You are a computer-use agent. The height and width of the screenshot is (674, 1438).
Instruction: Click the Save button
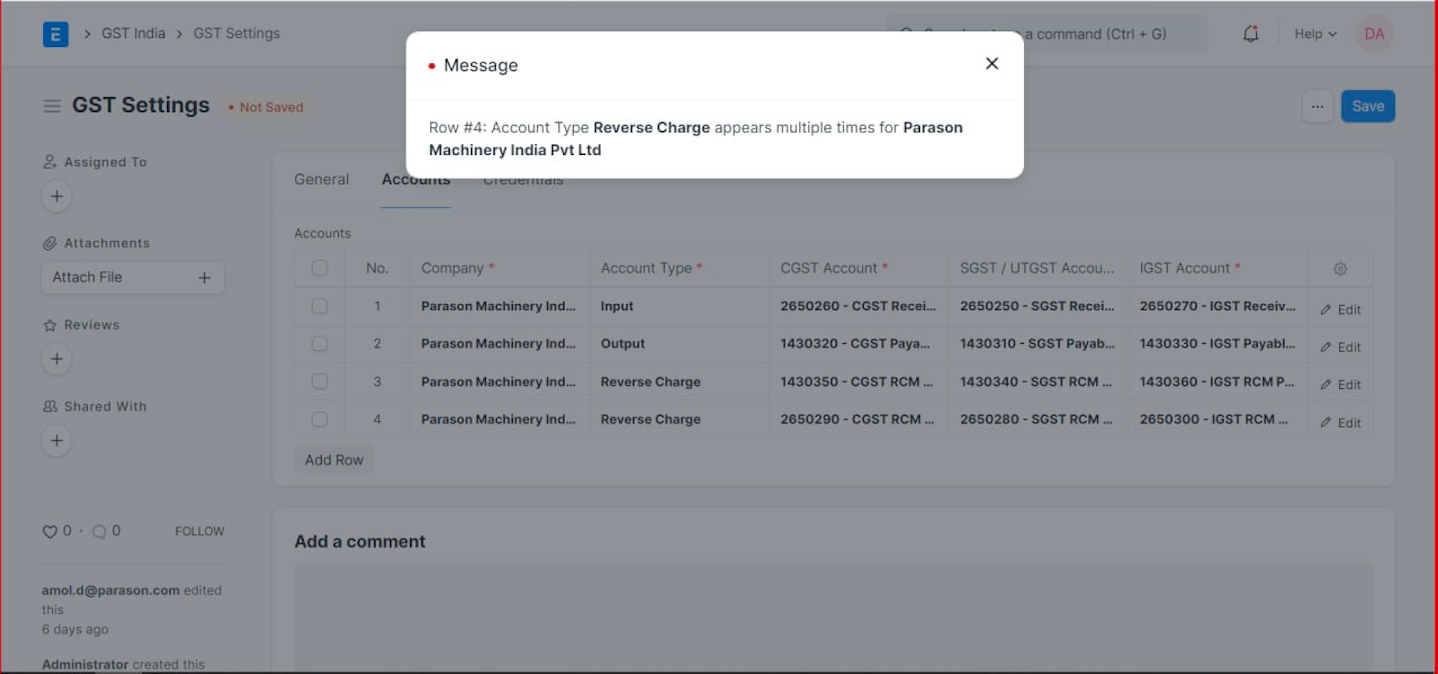point(1367,105)
